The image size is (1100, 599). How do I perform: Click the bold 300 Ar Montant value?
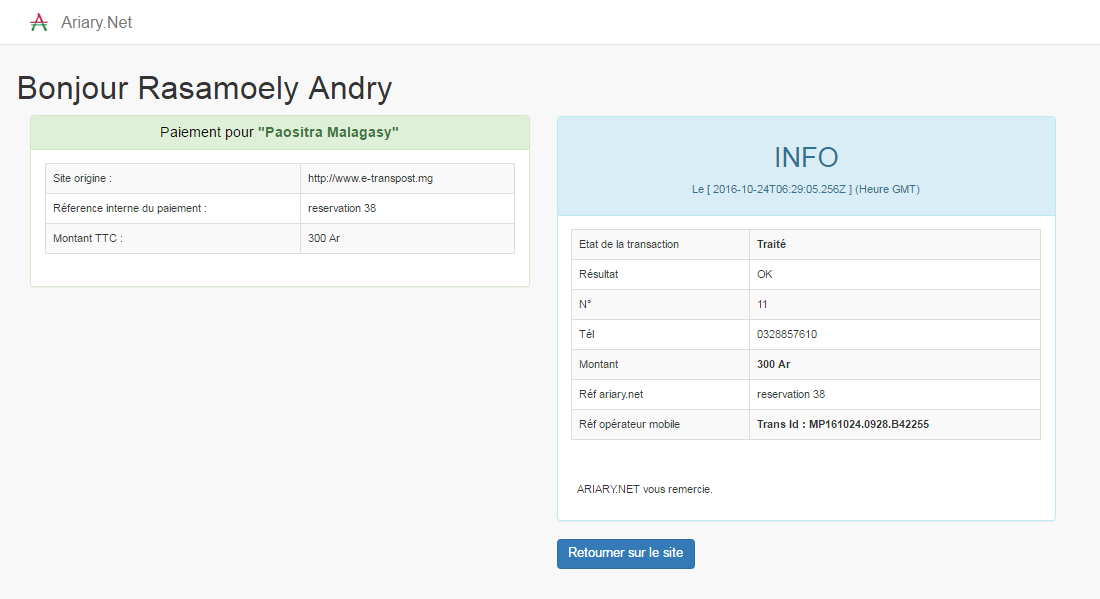[773, 364]
